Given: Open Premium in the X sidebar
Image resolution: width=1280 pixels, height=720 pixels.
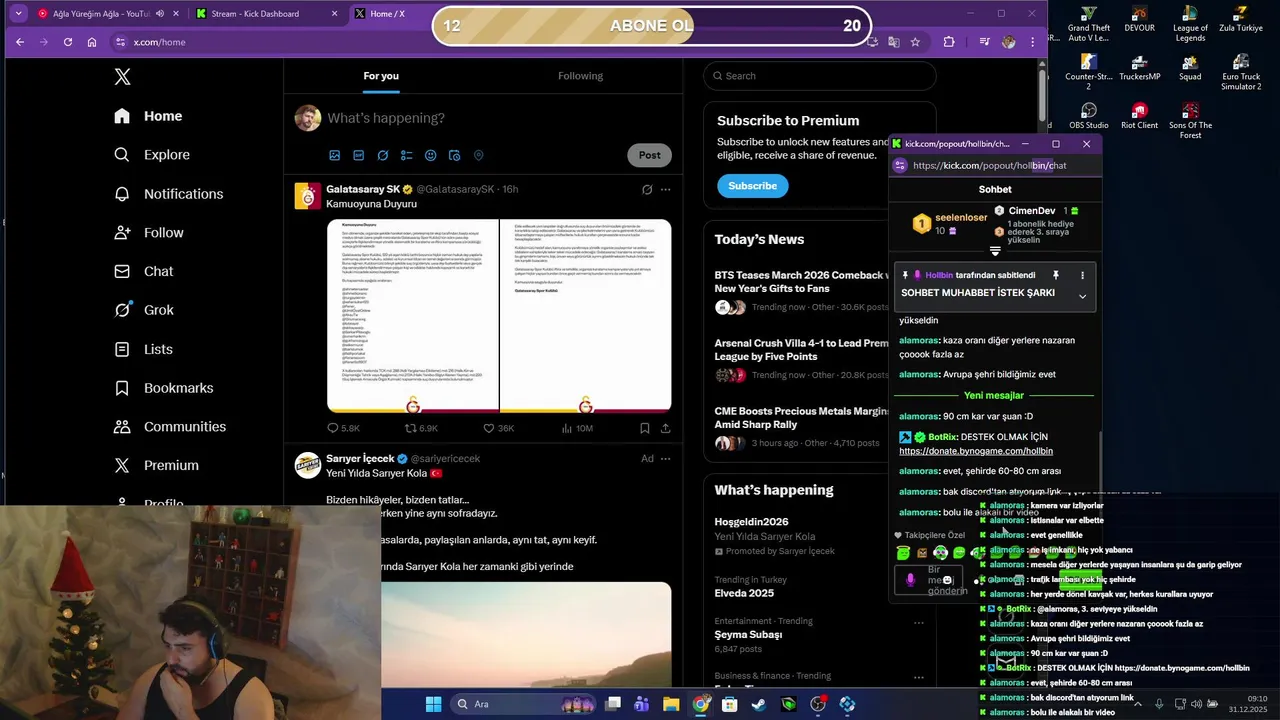Looking at the screenshot, I should (x=156, y=465).
